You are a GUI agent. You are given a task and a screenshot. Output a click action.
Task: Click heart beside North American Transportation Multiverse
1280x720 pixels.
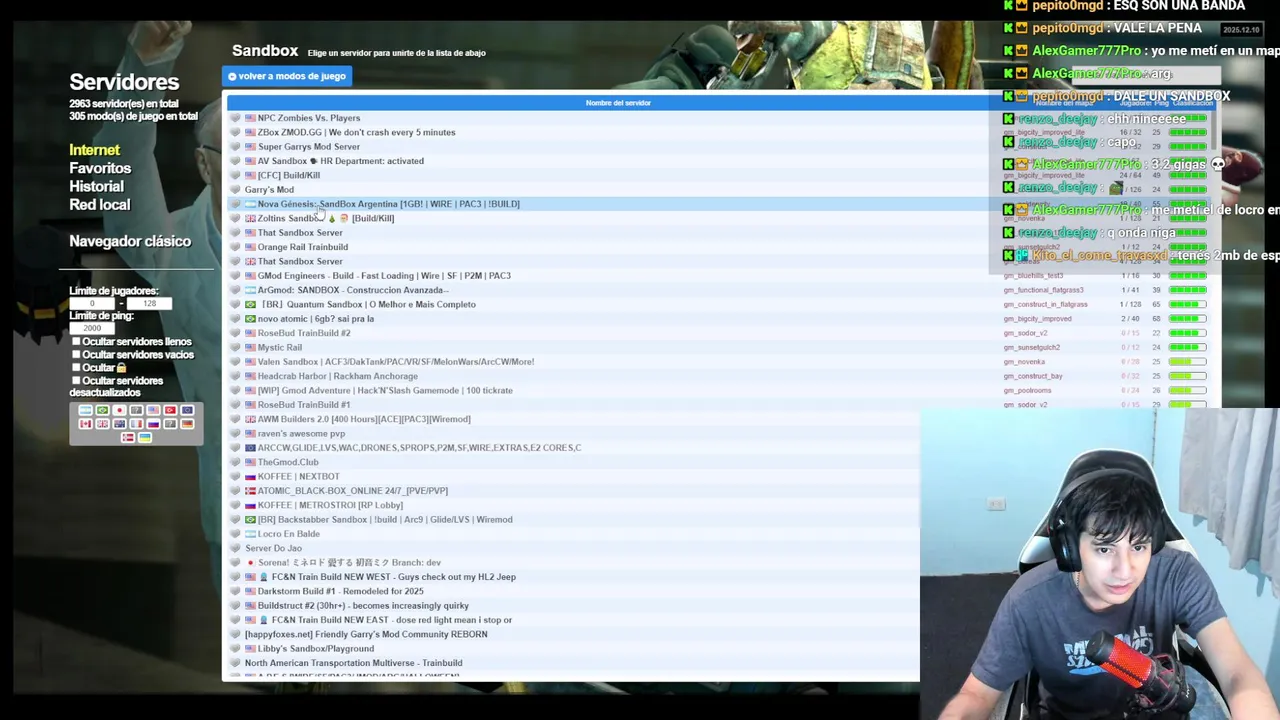tap(236, 663)
